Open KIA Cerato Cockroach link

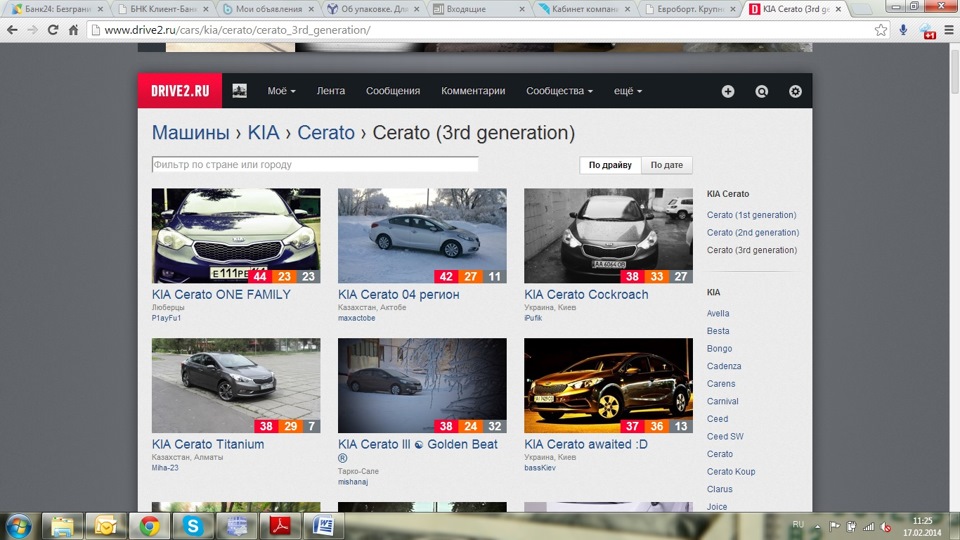click(586, 294)
